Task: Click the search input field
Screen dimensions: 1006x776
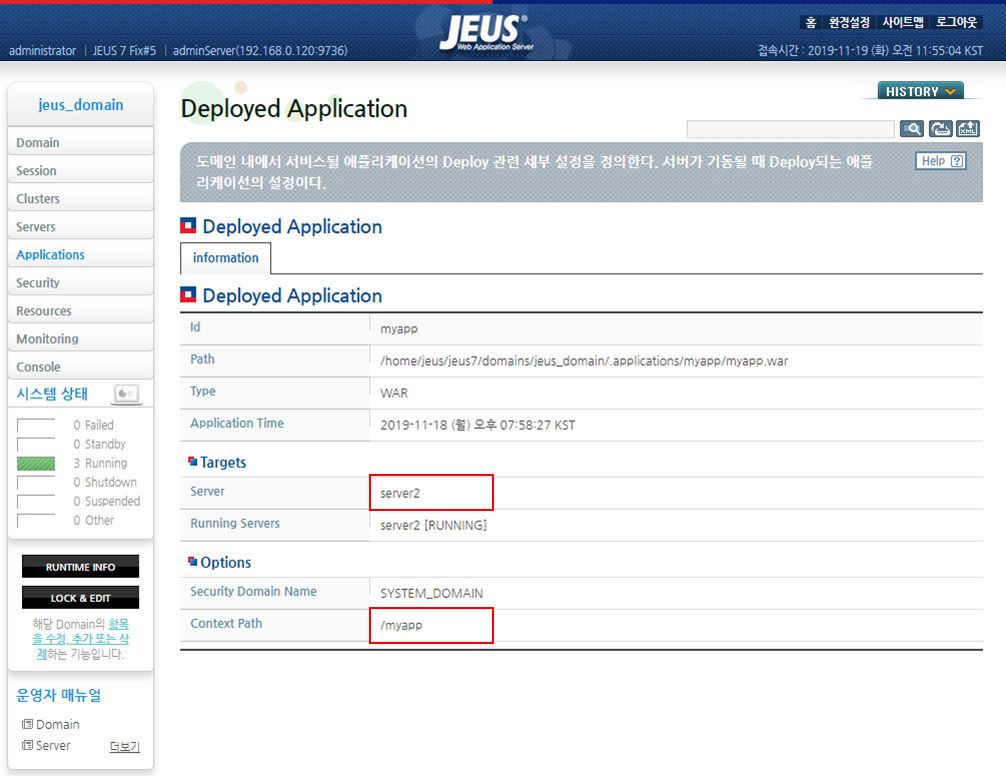Action: click(x=790, y=129)
